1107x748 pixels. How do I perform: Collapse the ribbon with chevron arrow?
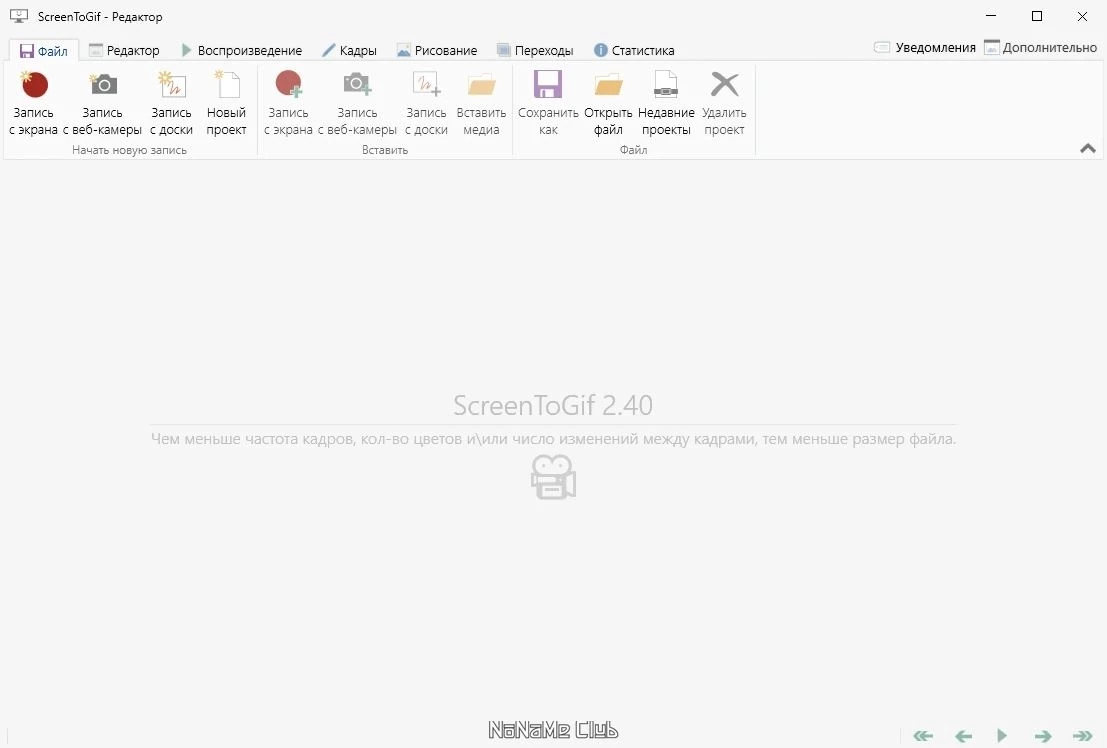[1088, 148]
